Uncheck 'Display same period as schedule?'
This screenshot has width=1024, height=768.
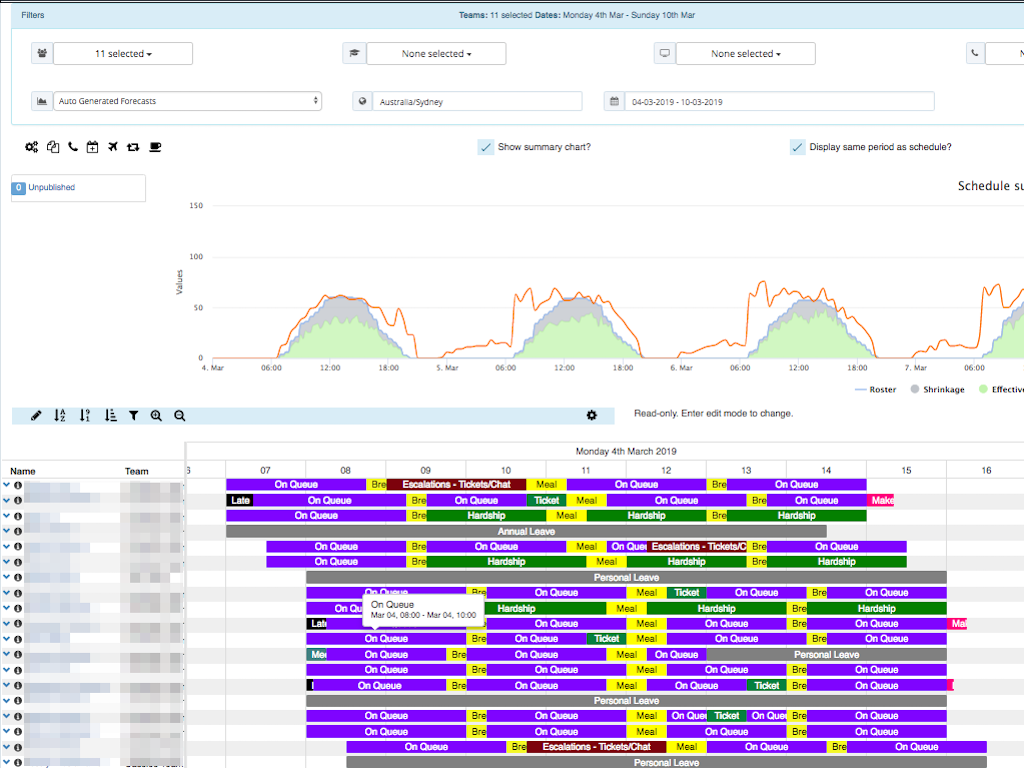point(797,146)
